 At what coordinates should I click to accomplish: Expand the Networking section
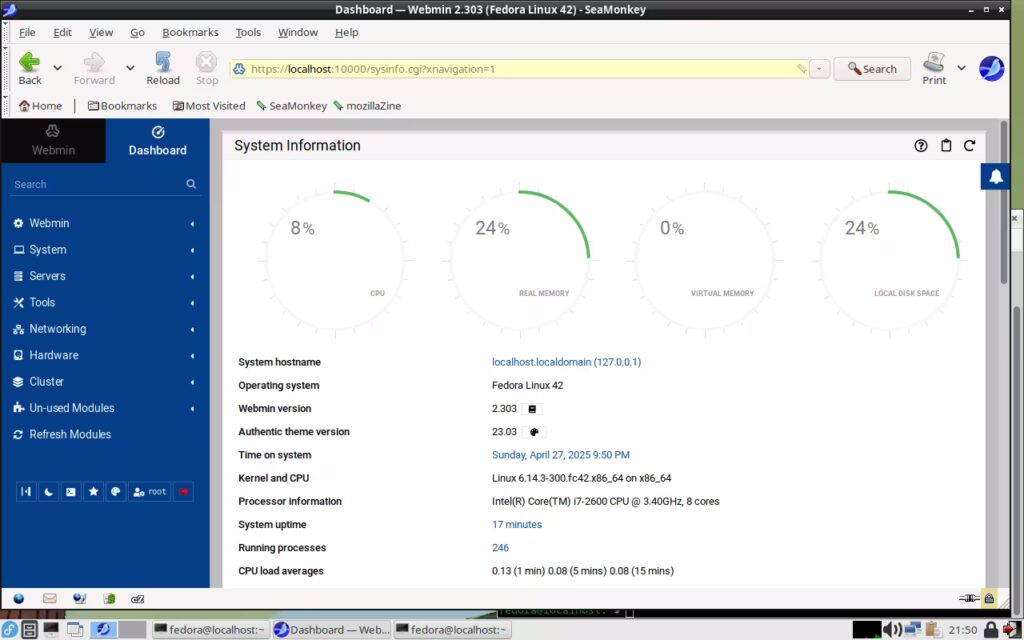(58, 328)
